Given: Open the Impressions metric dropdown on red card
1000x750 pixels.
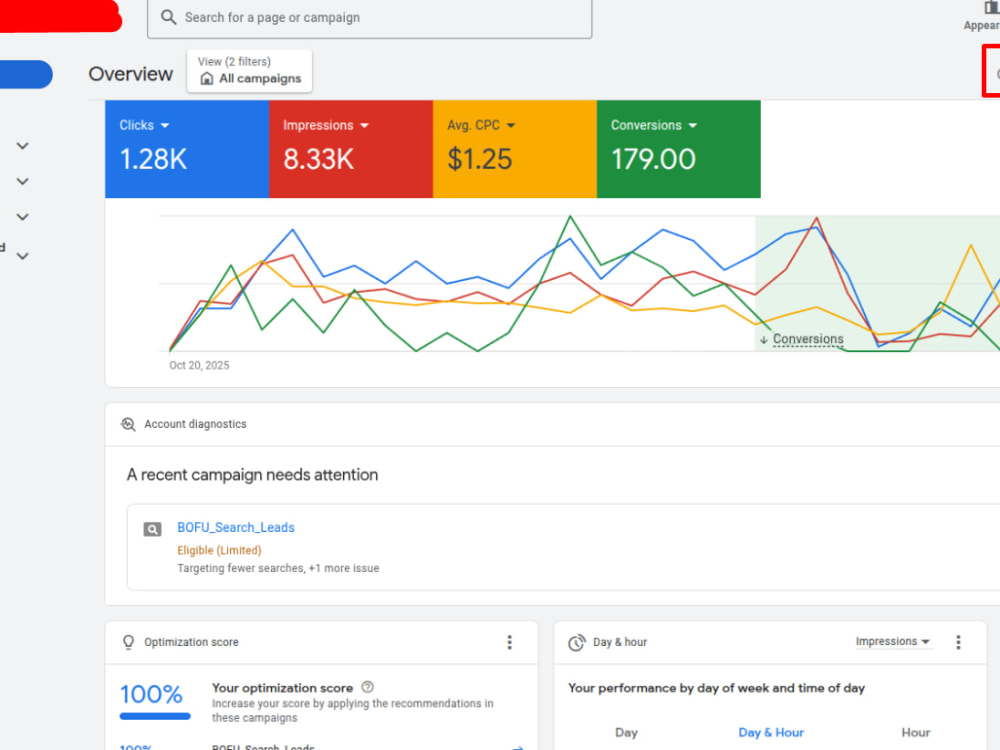Looking at the screenshot, I should tap(326, 125).
